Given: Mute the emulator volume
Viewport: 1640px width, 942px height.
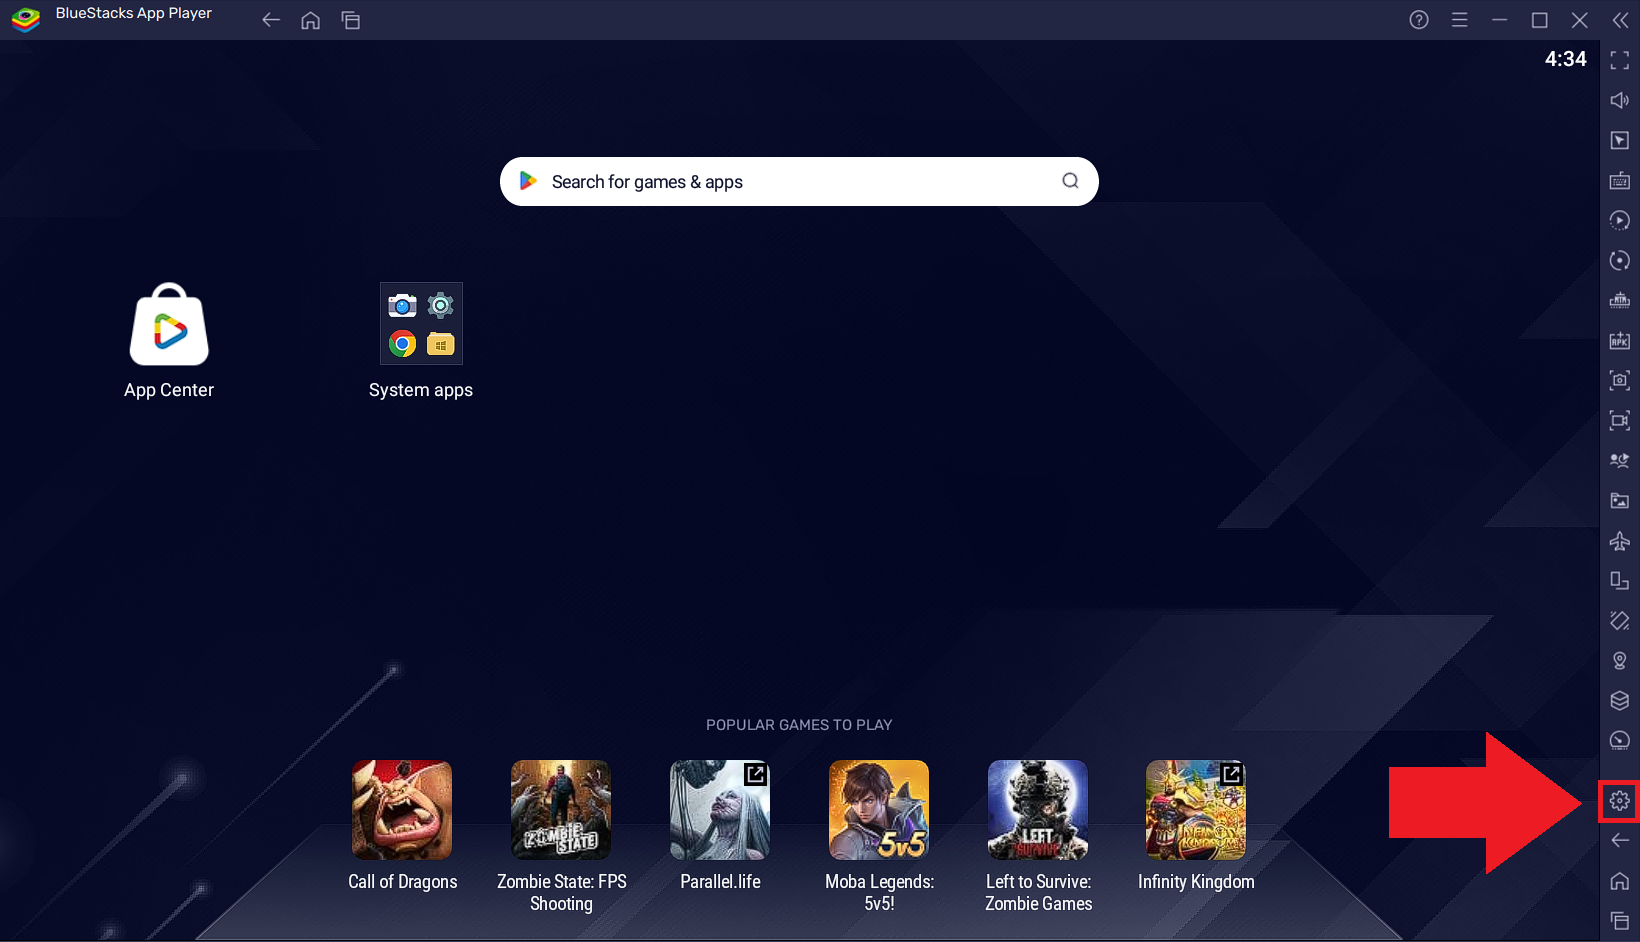Looking at the screenshot, I should 1619,100.
